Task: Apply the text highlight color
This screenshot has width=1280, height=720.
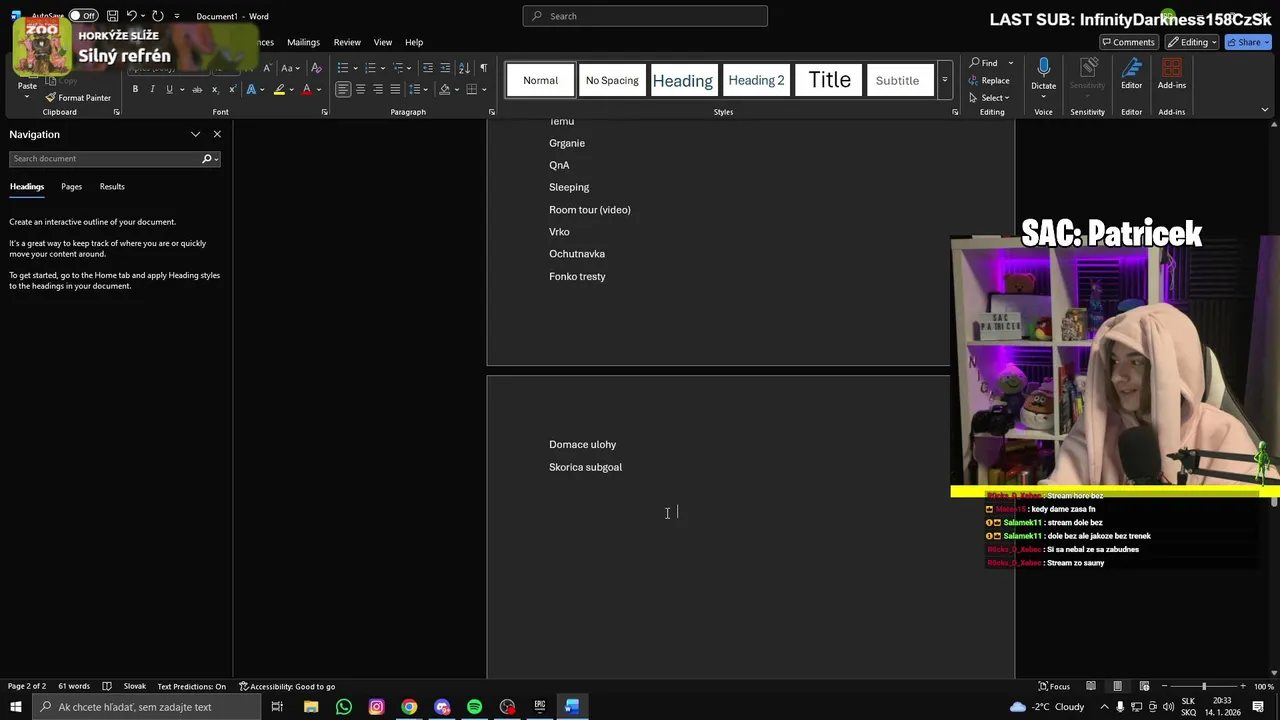Action: coord(279,89)
